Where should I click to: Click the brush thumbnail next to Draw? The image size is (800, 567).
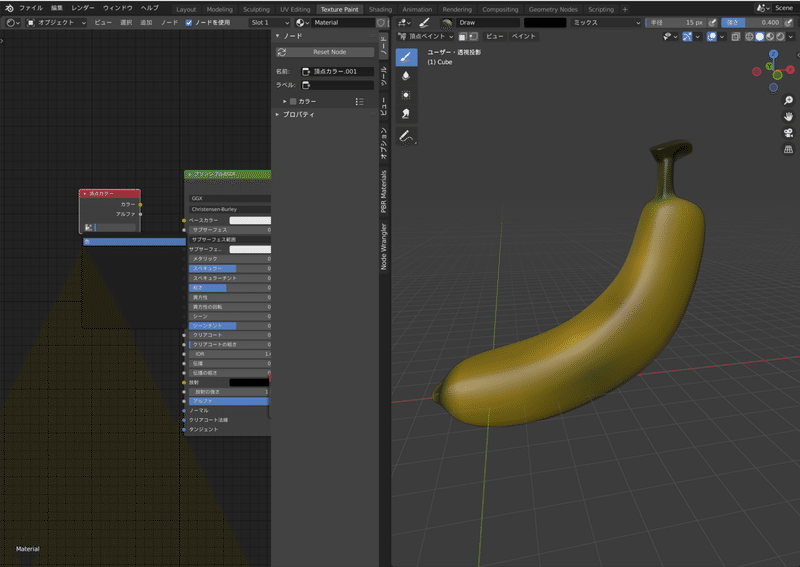pos(446,22)
